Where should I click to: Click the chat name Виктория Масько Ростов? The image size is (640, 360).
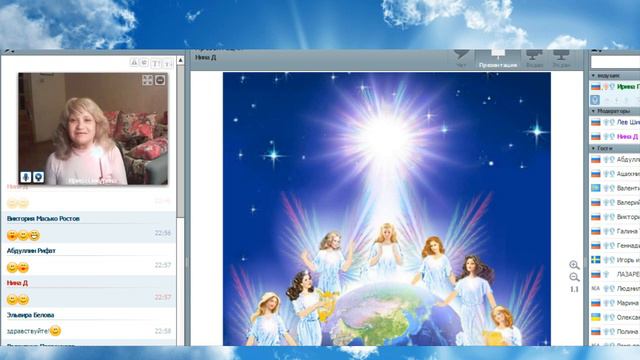tap(43, 219)
